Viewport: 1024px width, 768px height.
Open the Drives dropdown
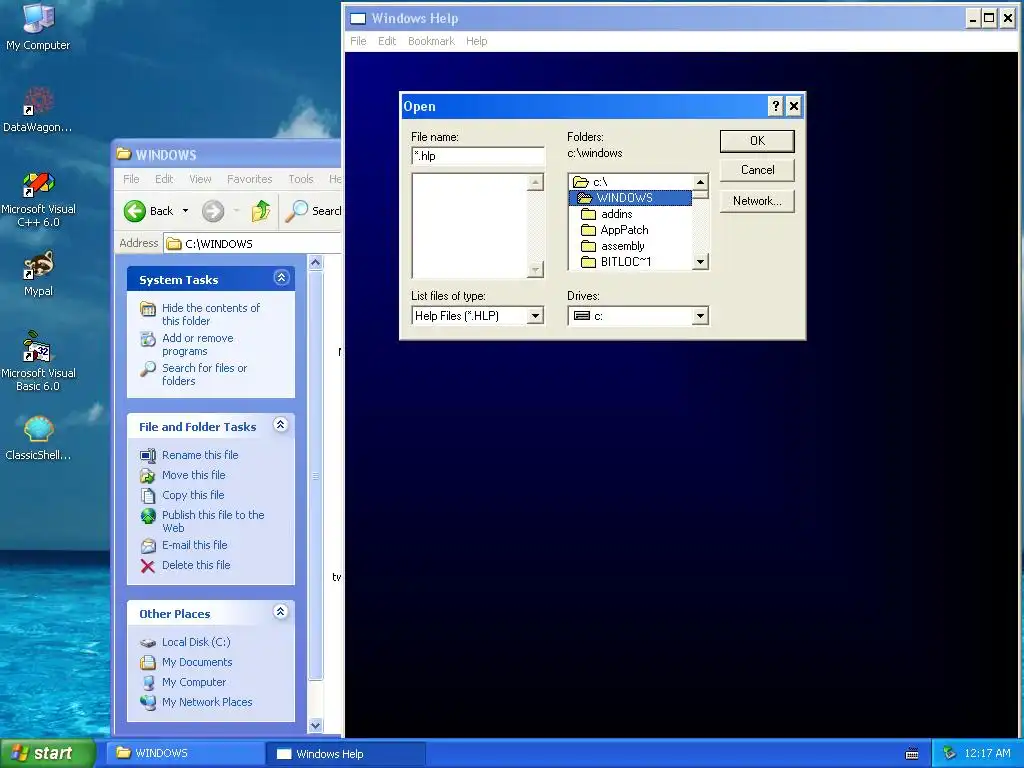tap(700, 316)
